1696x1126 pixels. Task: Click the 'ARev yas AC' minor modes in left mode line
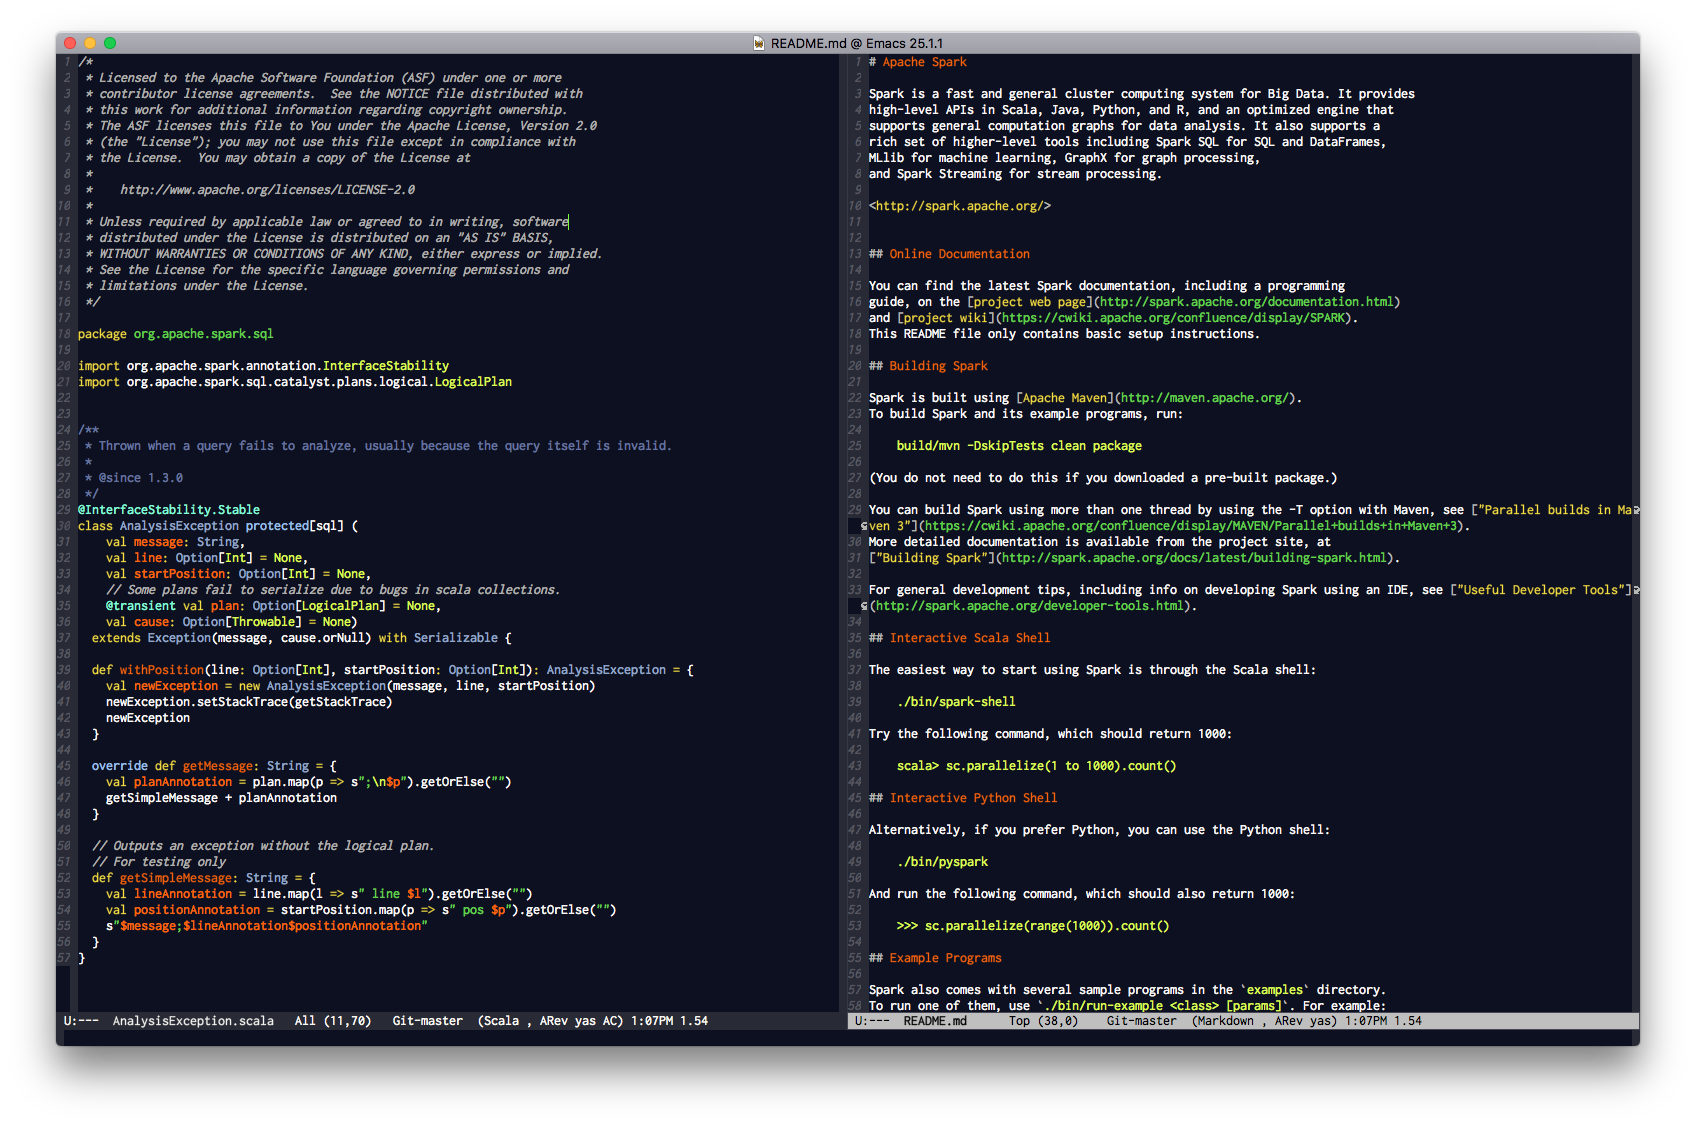581,1021
